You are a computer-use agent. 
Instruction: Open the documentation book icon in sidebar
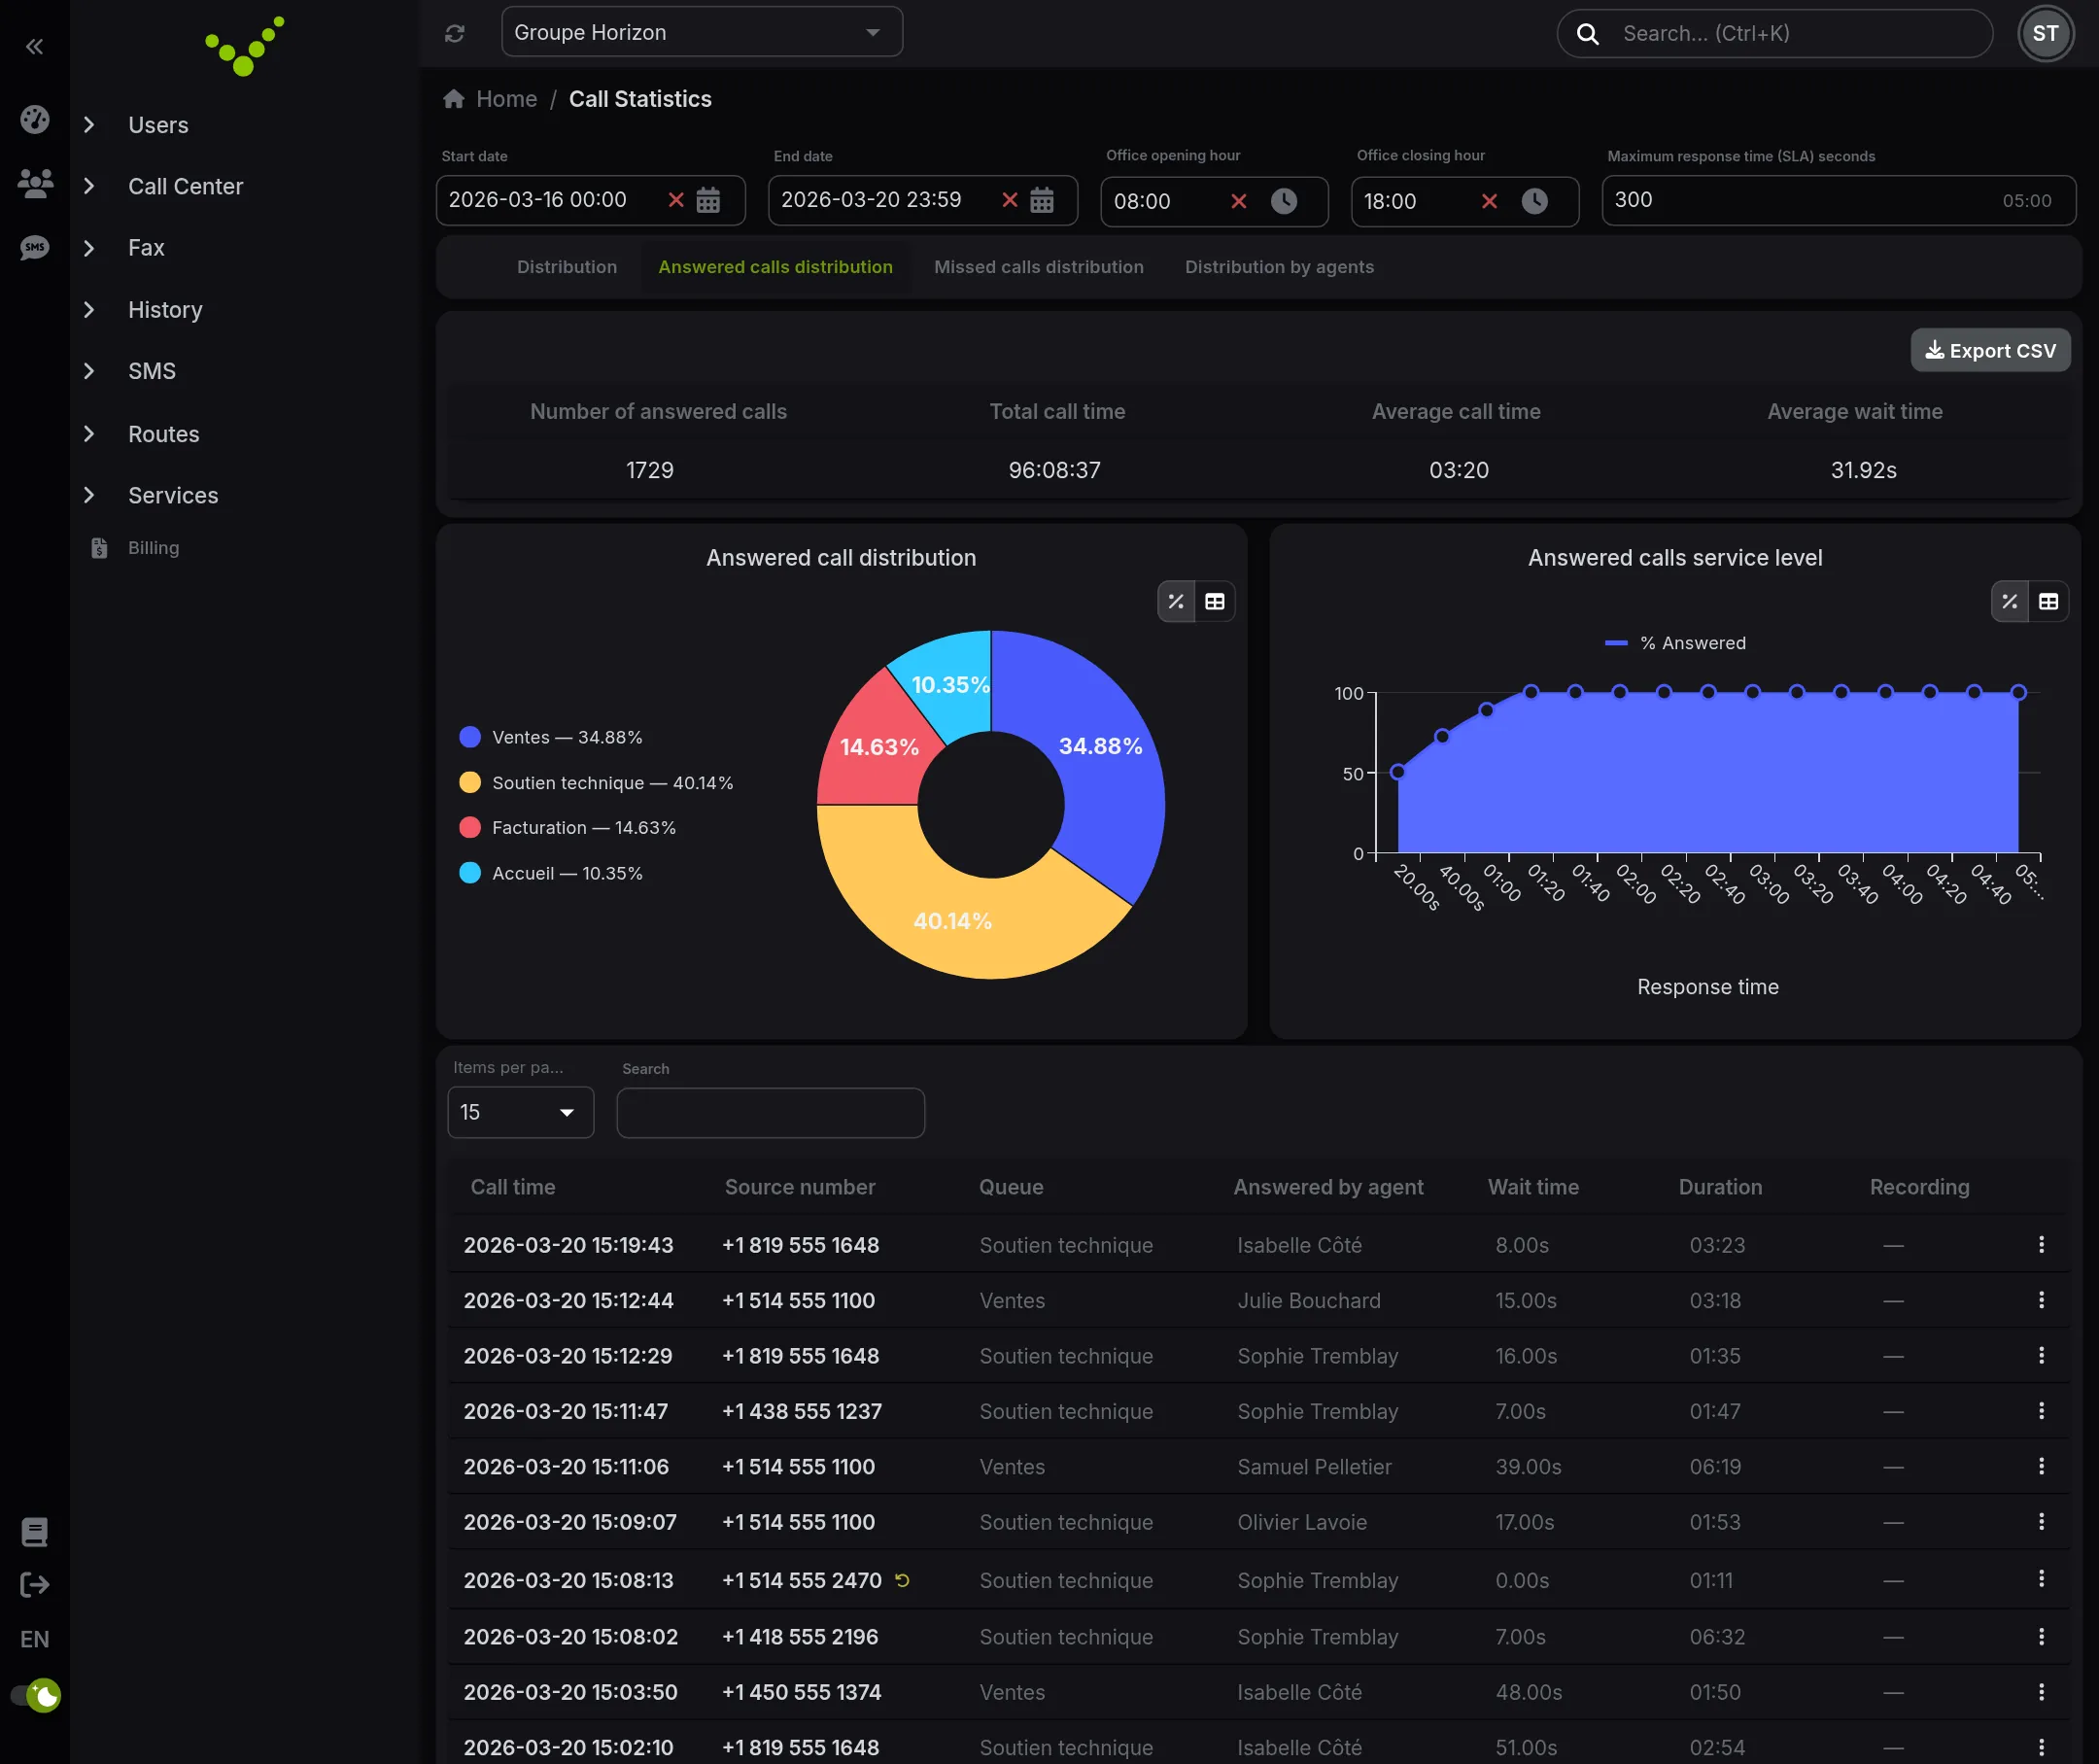[x=35, y=1531]
